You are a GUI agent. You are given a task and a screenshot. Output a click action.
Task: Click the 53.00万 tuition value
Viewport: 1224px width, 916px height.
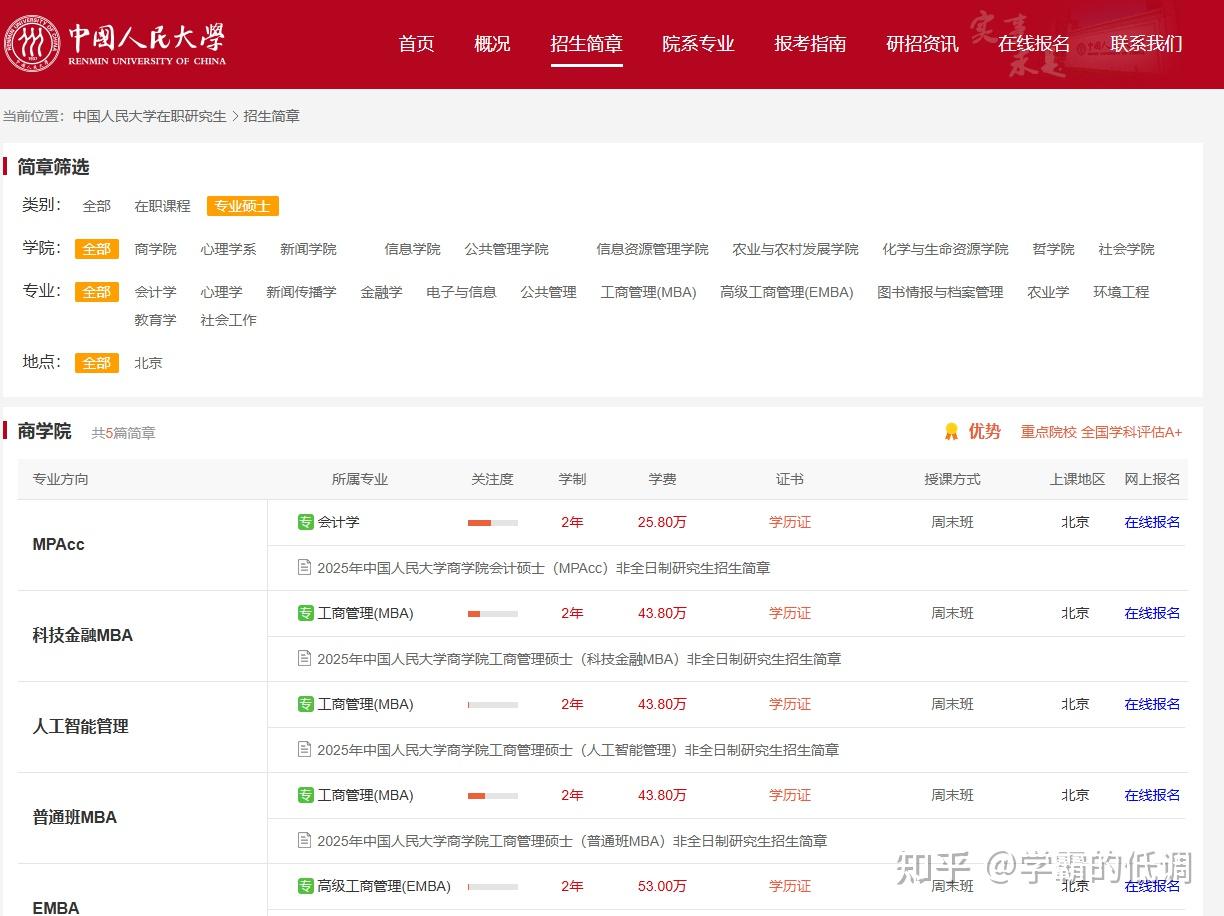tap(662, 886)
